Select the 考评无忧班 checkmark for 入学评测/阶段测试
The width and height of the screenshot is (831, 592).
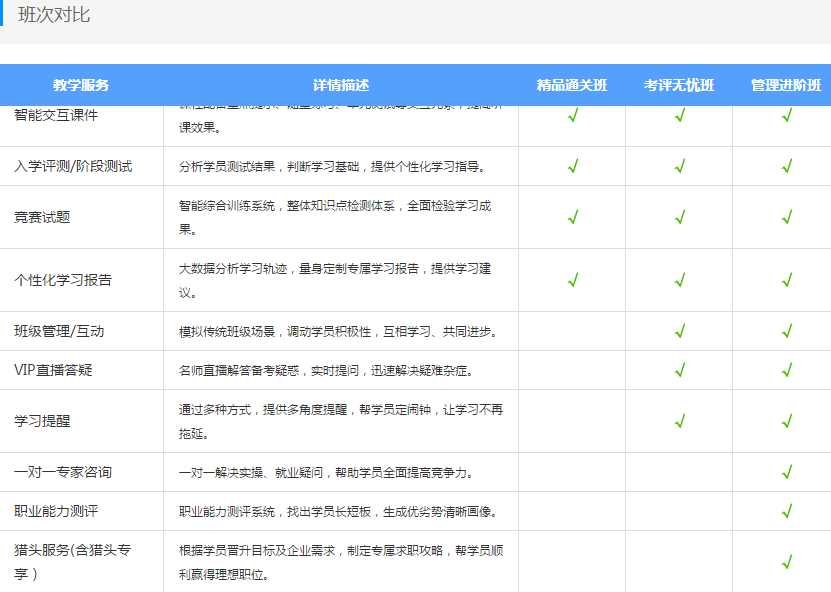tap(680, 167)
